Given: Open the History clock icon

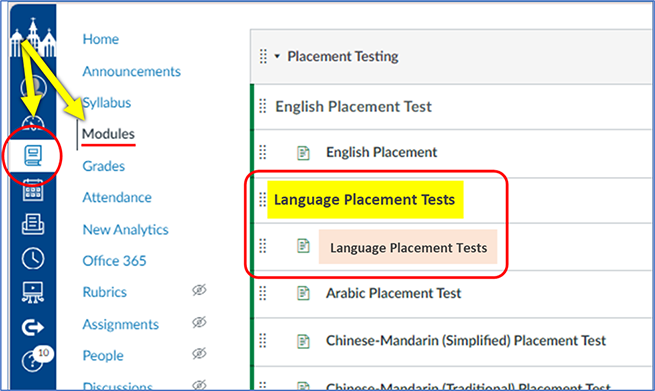Looking at the screenshot, I should click(x=33, y=258).
